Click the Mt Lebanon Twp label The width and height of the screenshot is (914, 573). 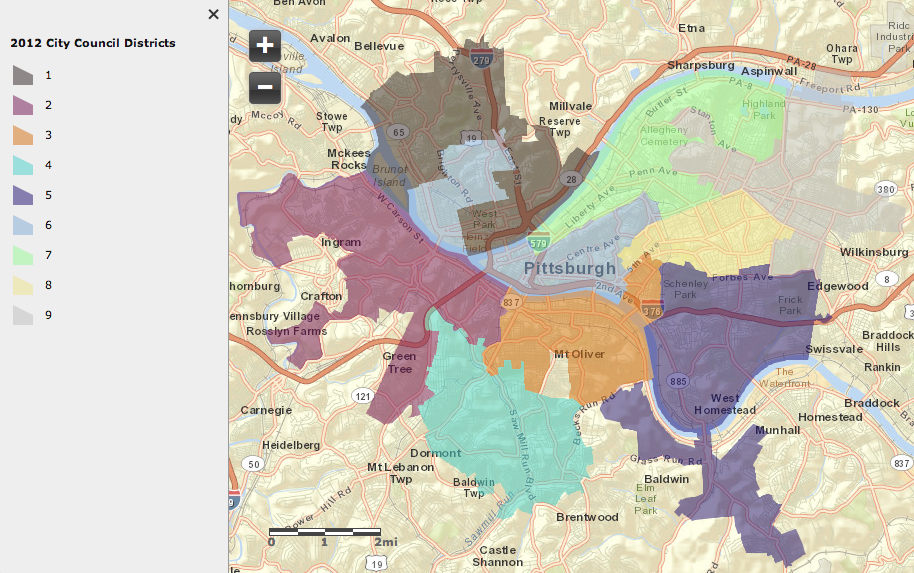(400, 473)
